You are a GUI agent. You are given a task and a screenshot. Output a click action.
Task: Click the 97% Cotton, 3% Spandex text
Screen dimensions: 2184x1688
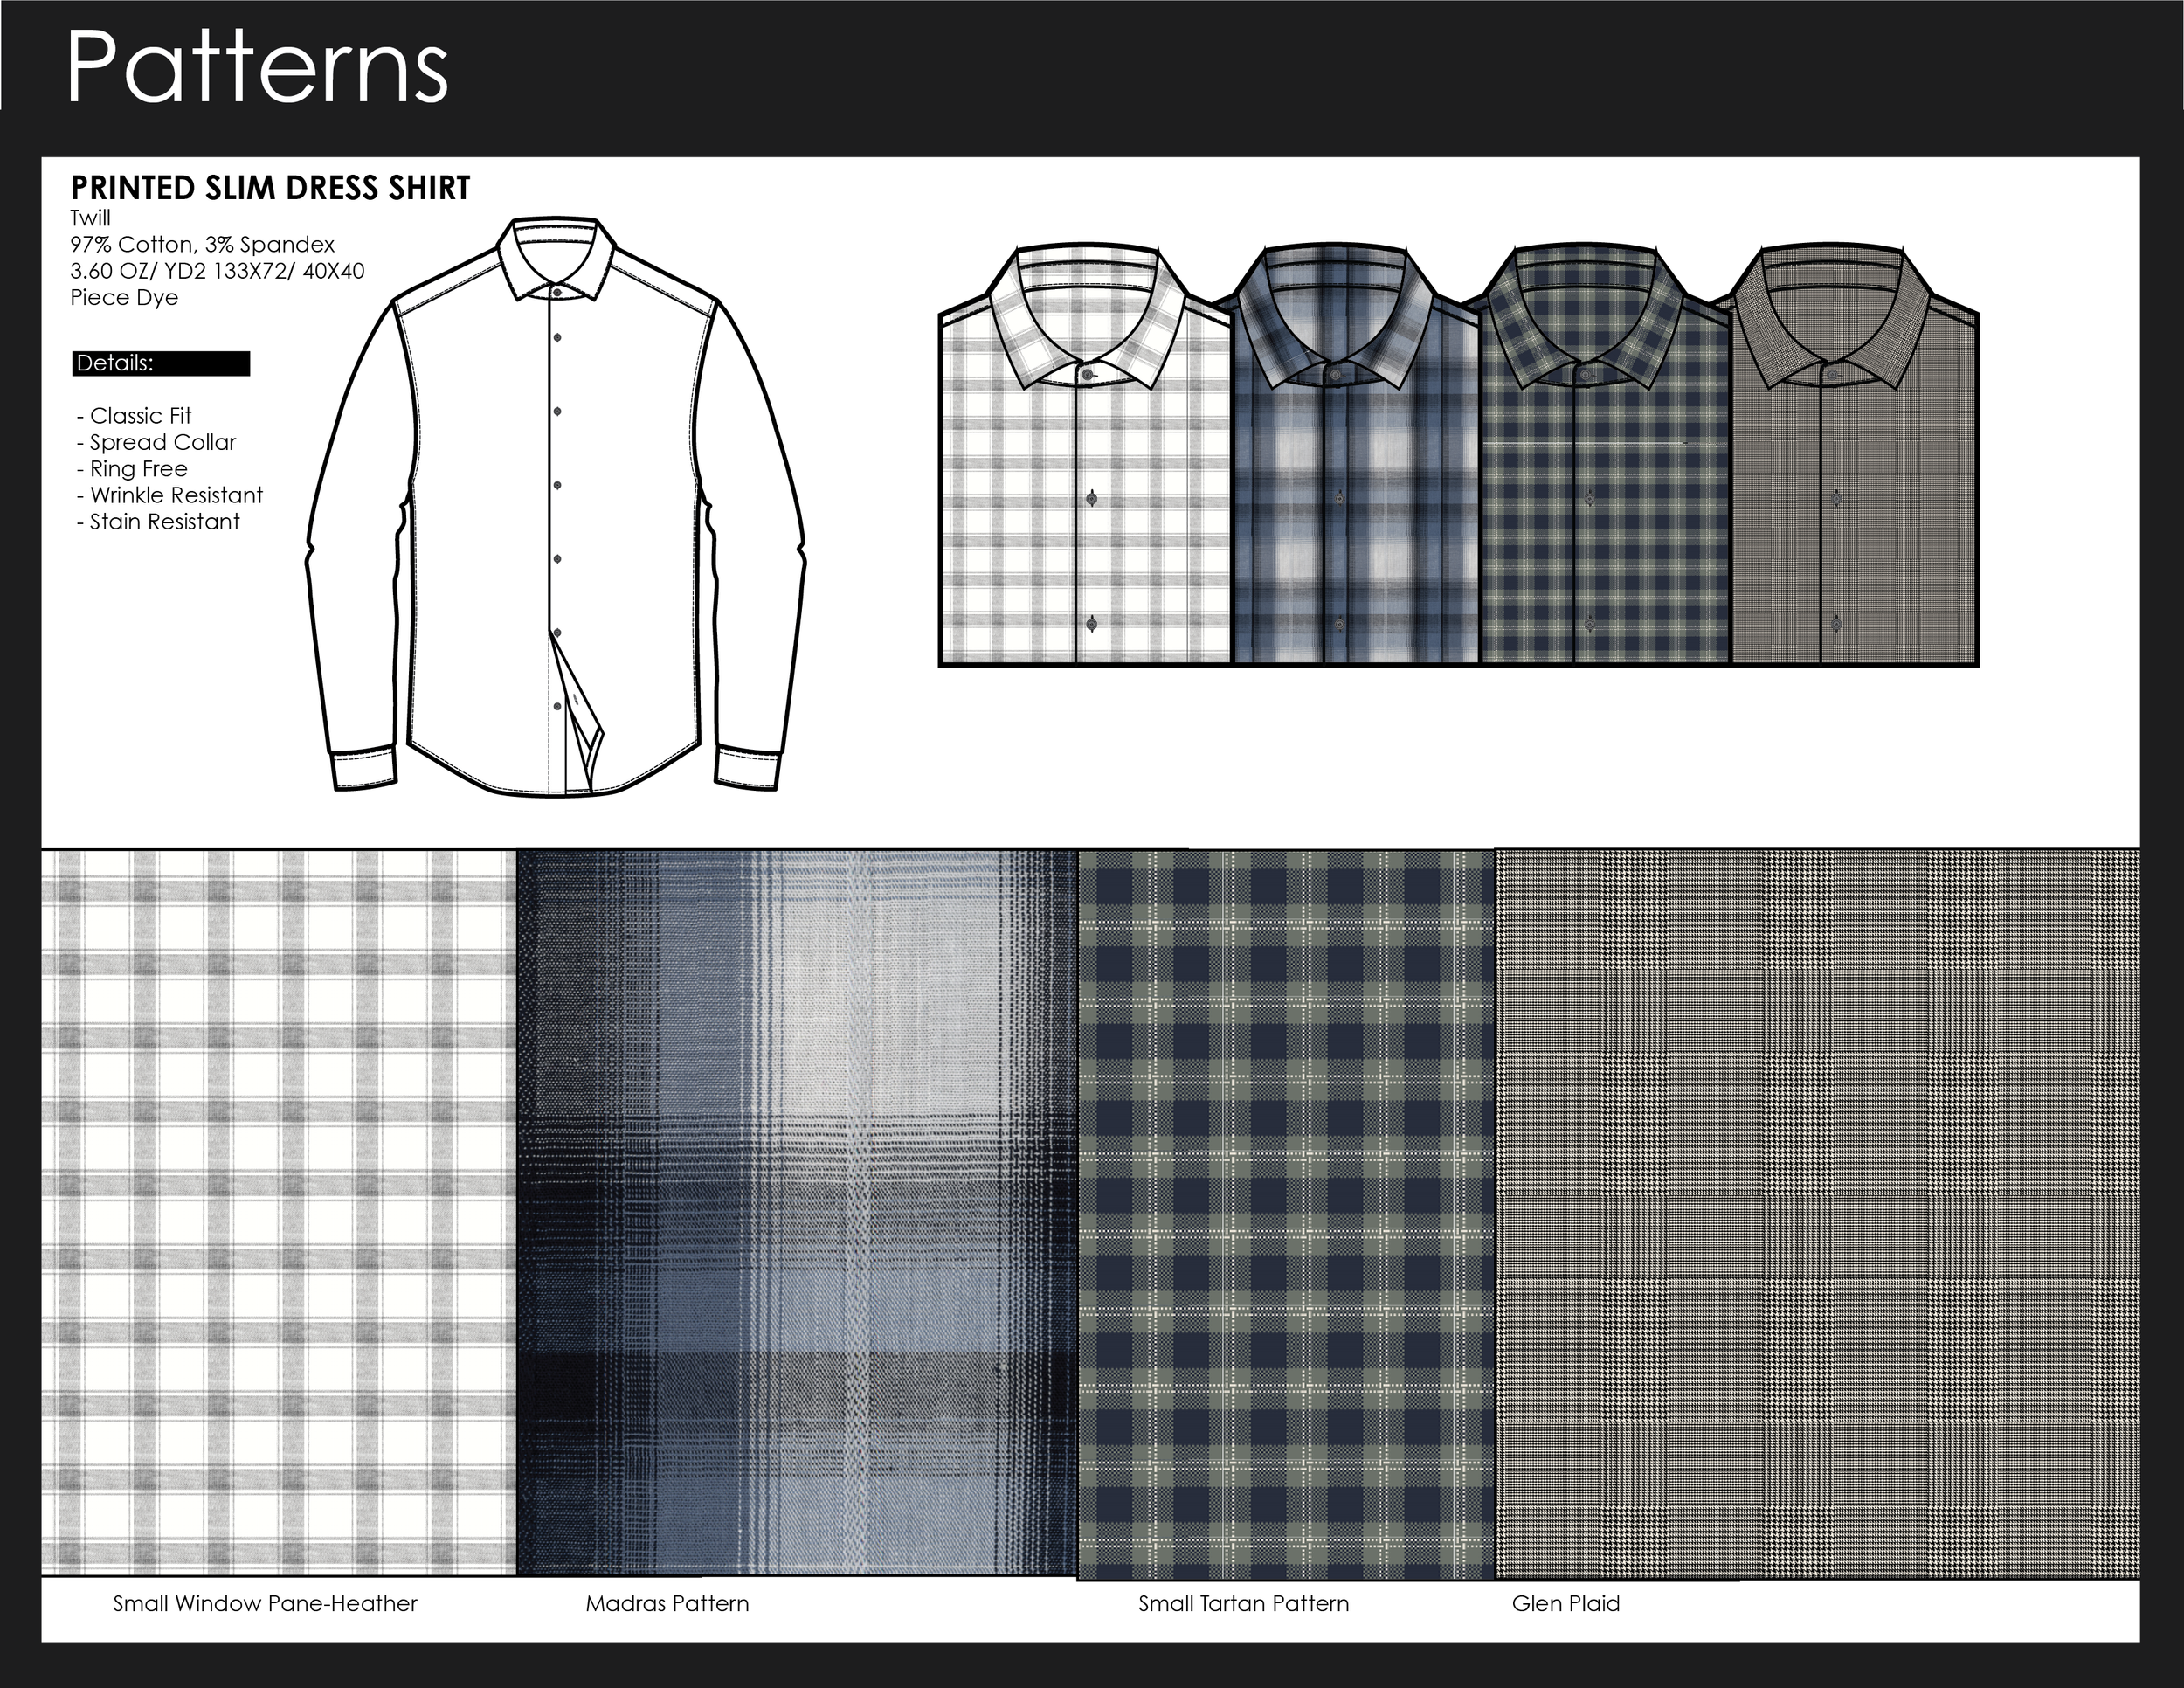pos(202,245)
